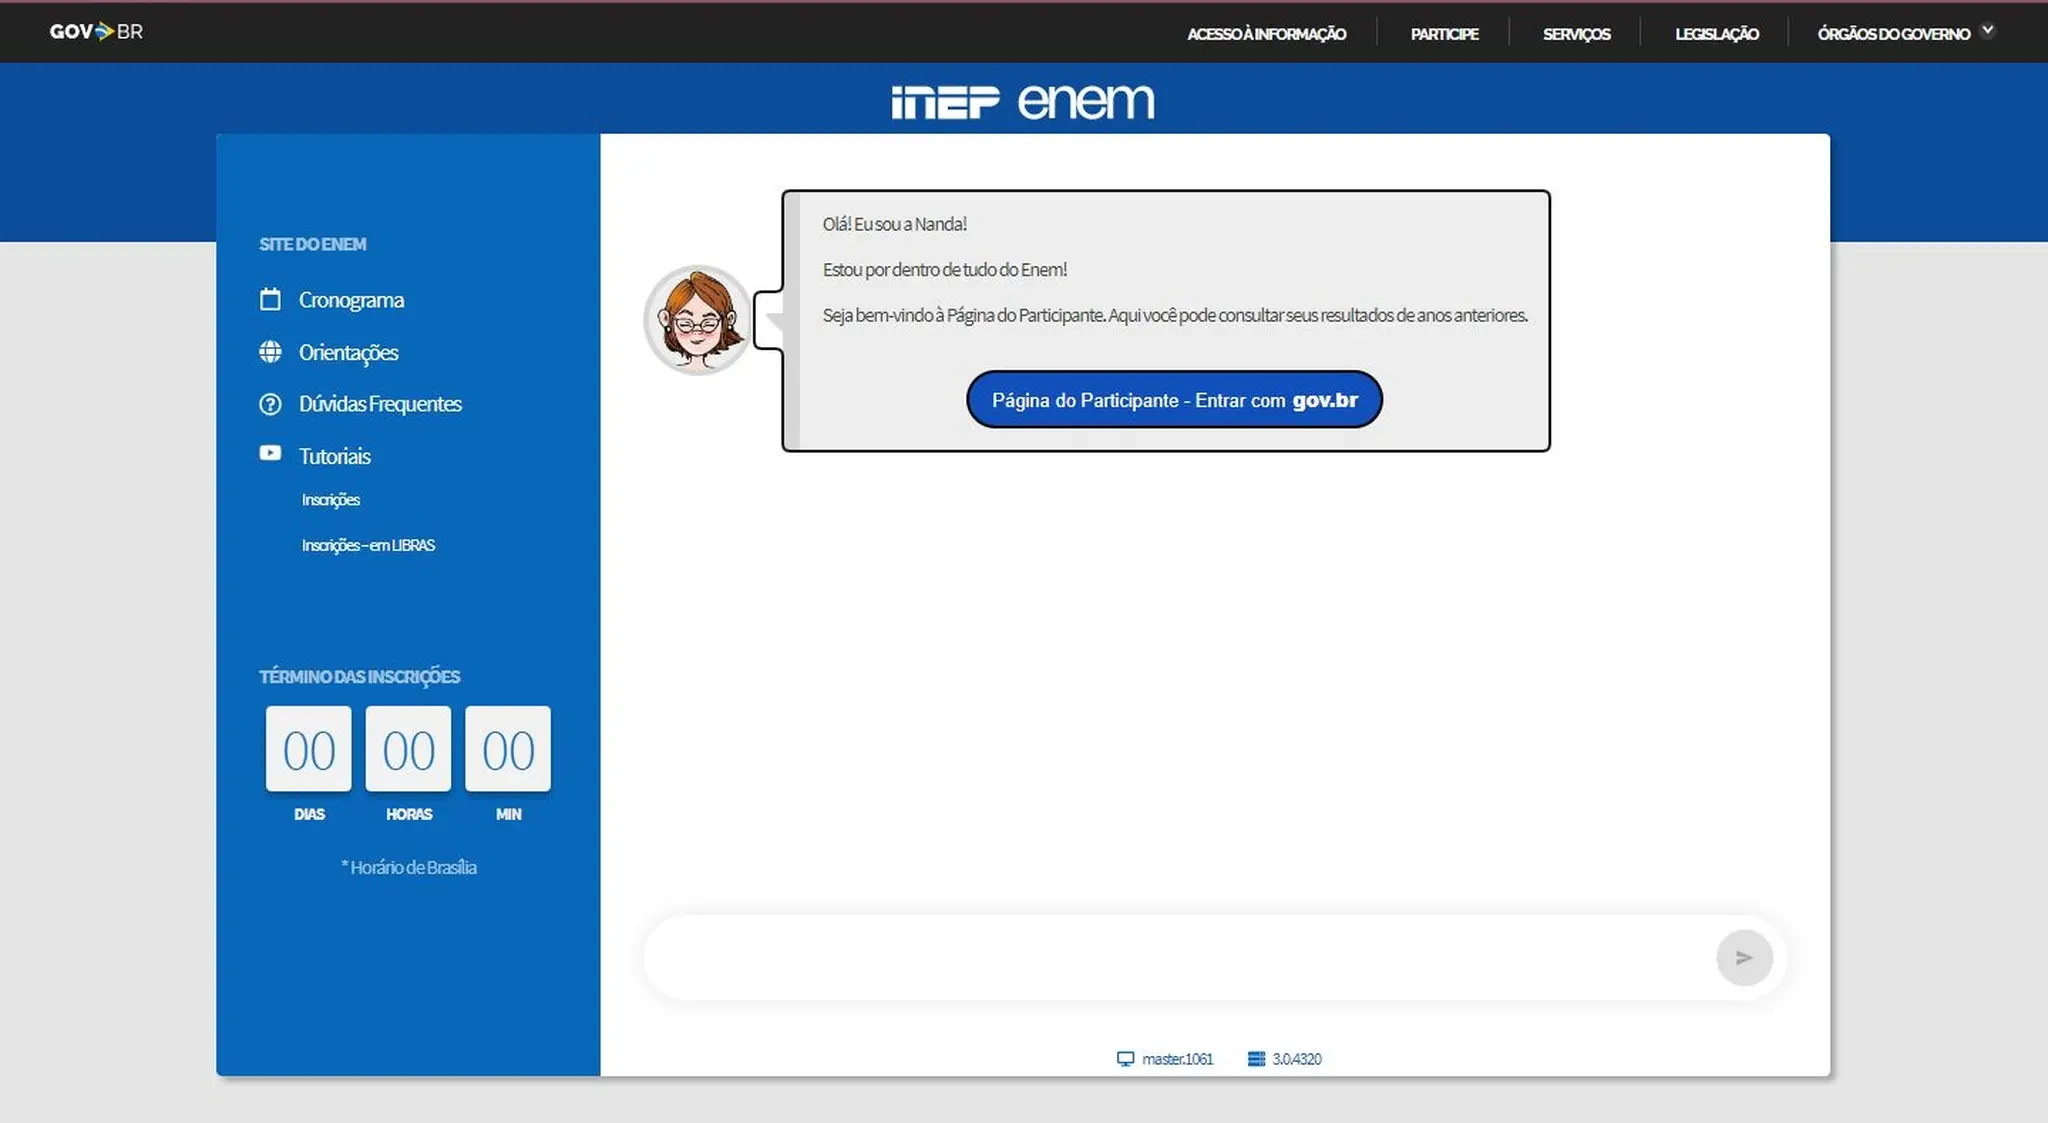Enter Página do Participante with gov.br
Image resolution: width=2048 pixels, height=1123 pixels.
tap(1174, 400)
